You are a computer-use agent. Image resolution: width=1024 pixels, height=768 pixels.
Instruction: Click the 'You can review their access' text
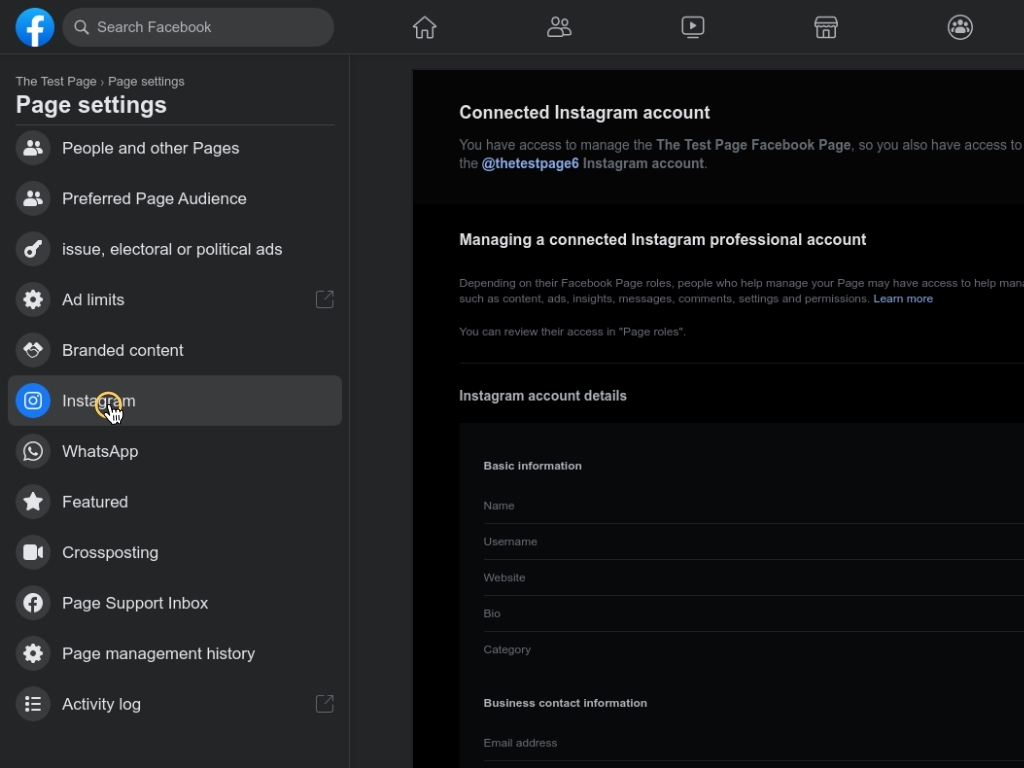[572, 332]
